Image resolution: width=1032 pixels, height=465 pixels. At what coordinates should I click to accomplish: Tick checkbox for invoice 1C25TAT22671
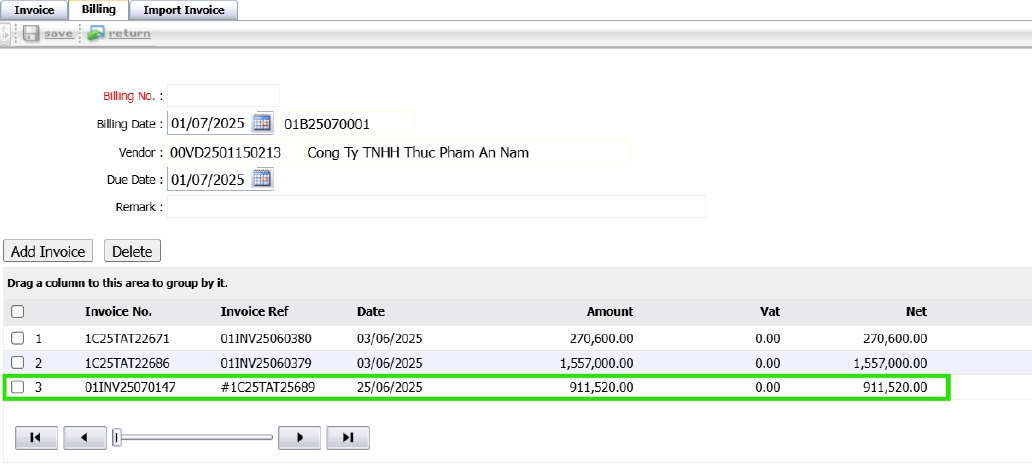(x=17, y=338)
